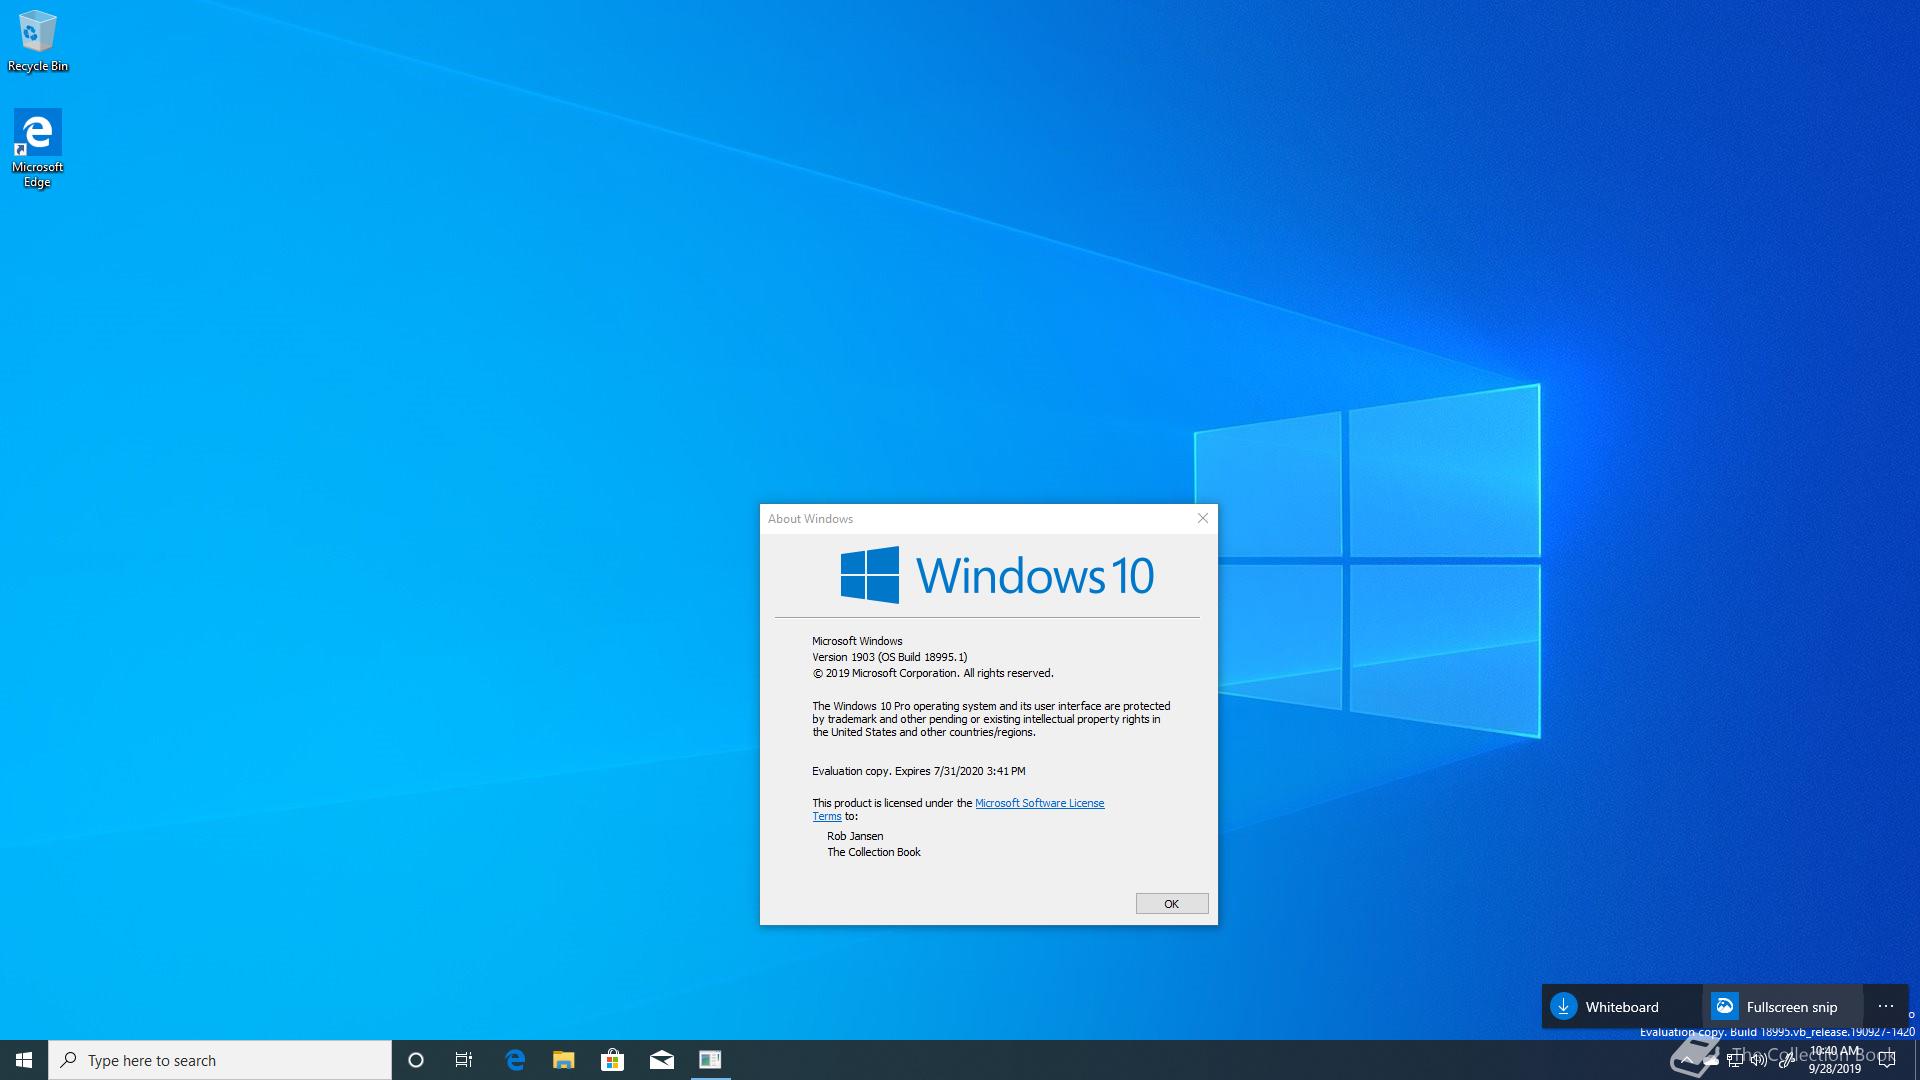Click the Fullscreen snip image icon

click(x=1724, y=1006)
